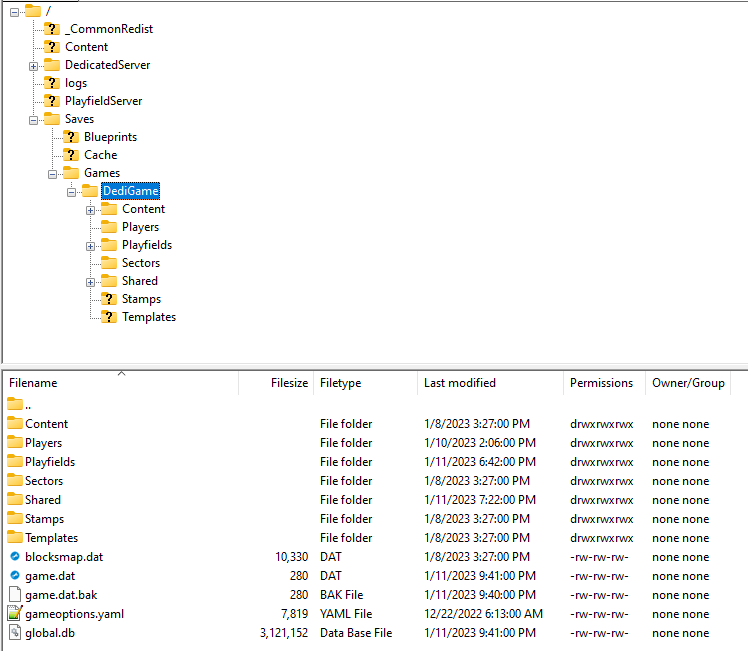Image resolution: width=748 pixels, height=651 pixels.
Task: Select the highlighted DediGame tree item
Action: tap(130, 191)
